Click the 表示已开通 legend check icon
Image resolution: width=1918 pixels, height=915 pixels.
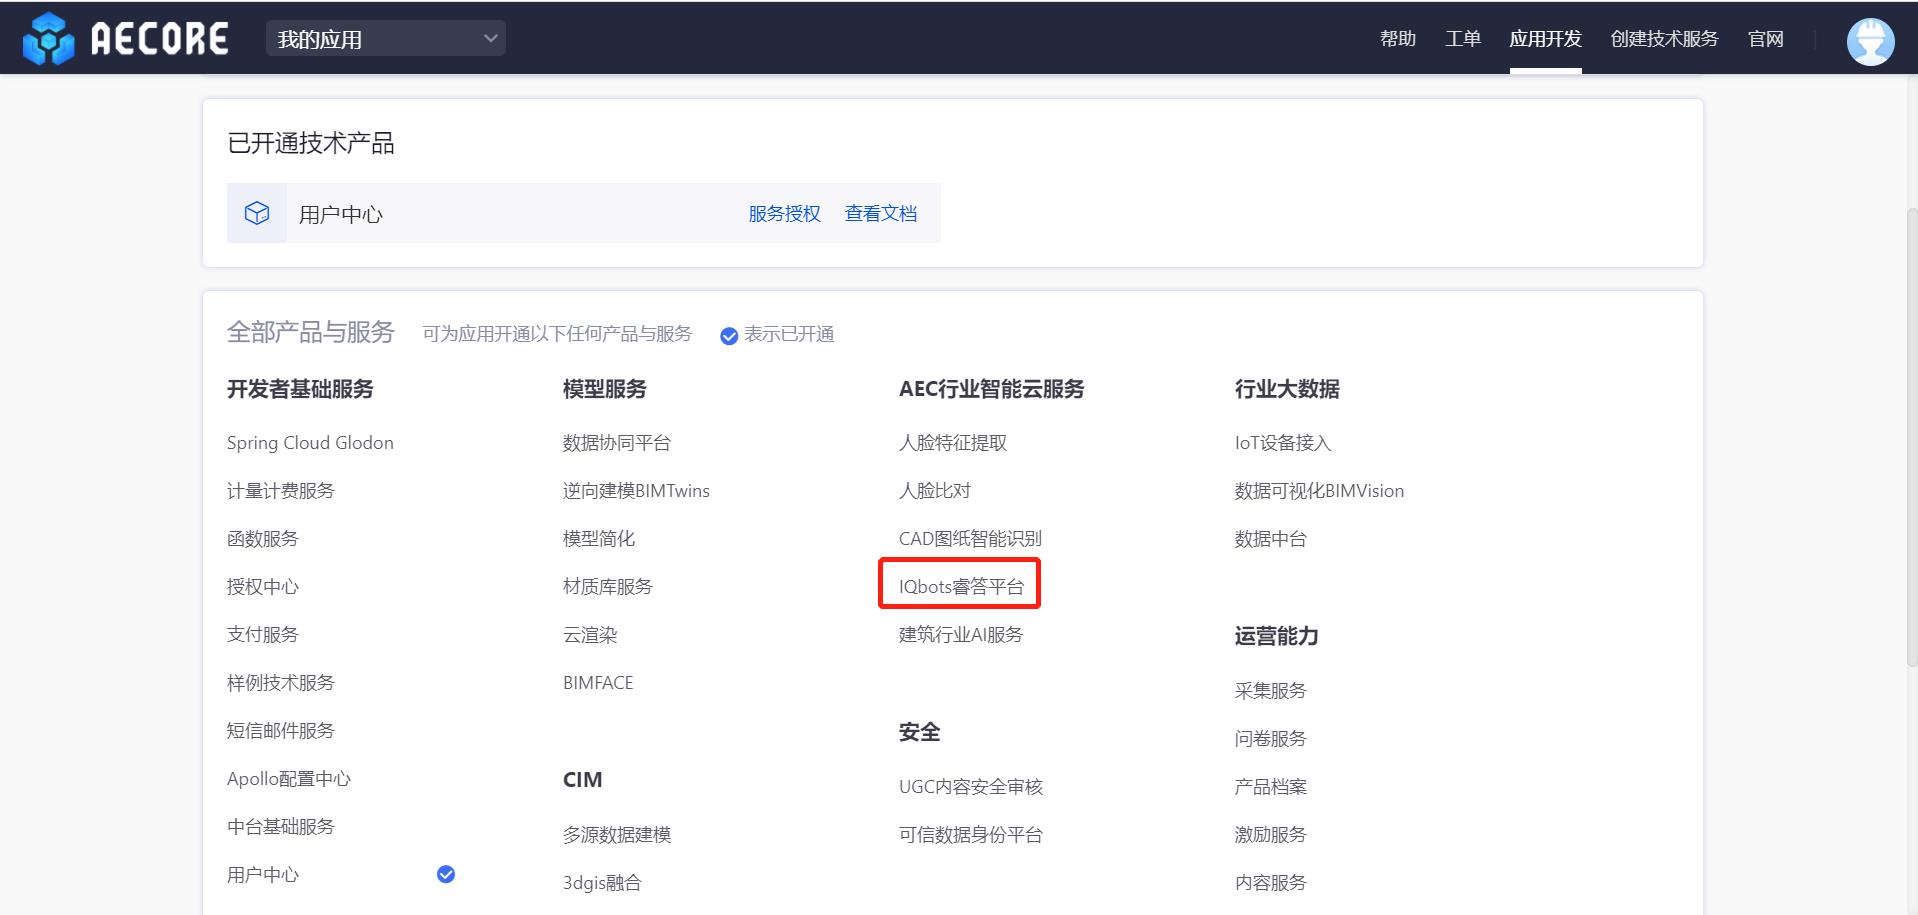729,336
